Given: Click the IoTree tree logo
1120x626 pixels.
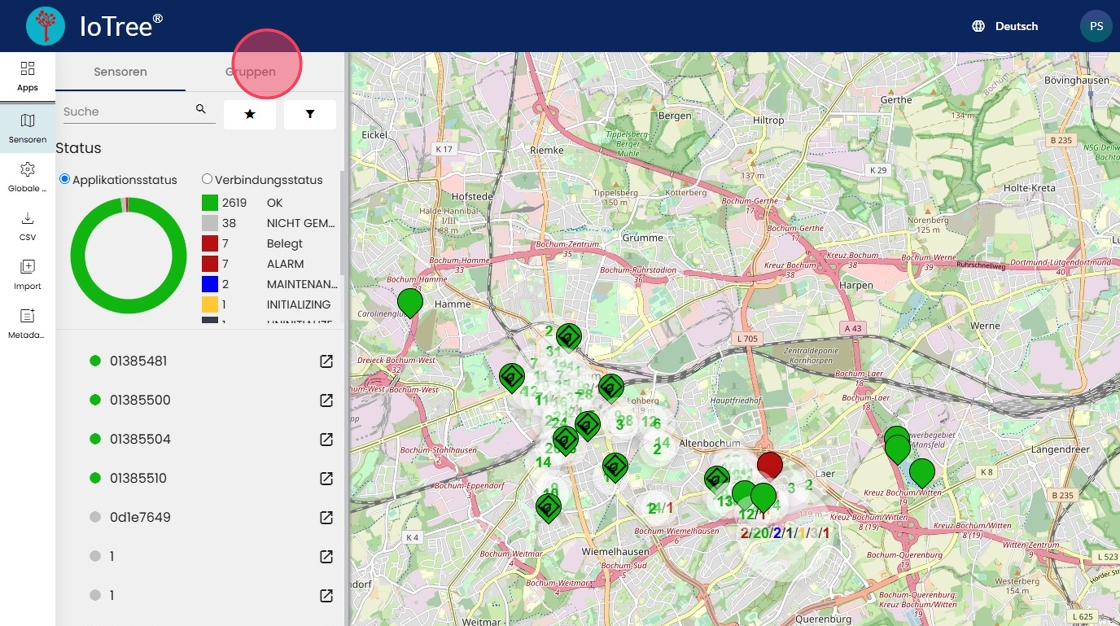Looking at the screenshot, I should click(x=45, y=26).
